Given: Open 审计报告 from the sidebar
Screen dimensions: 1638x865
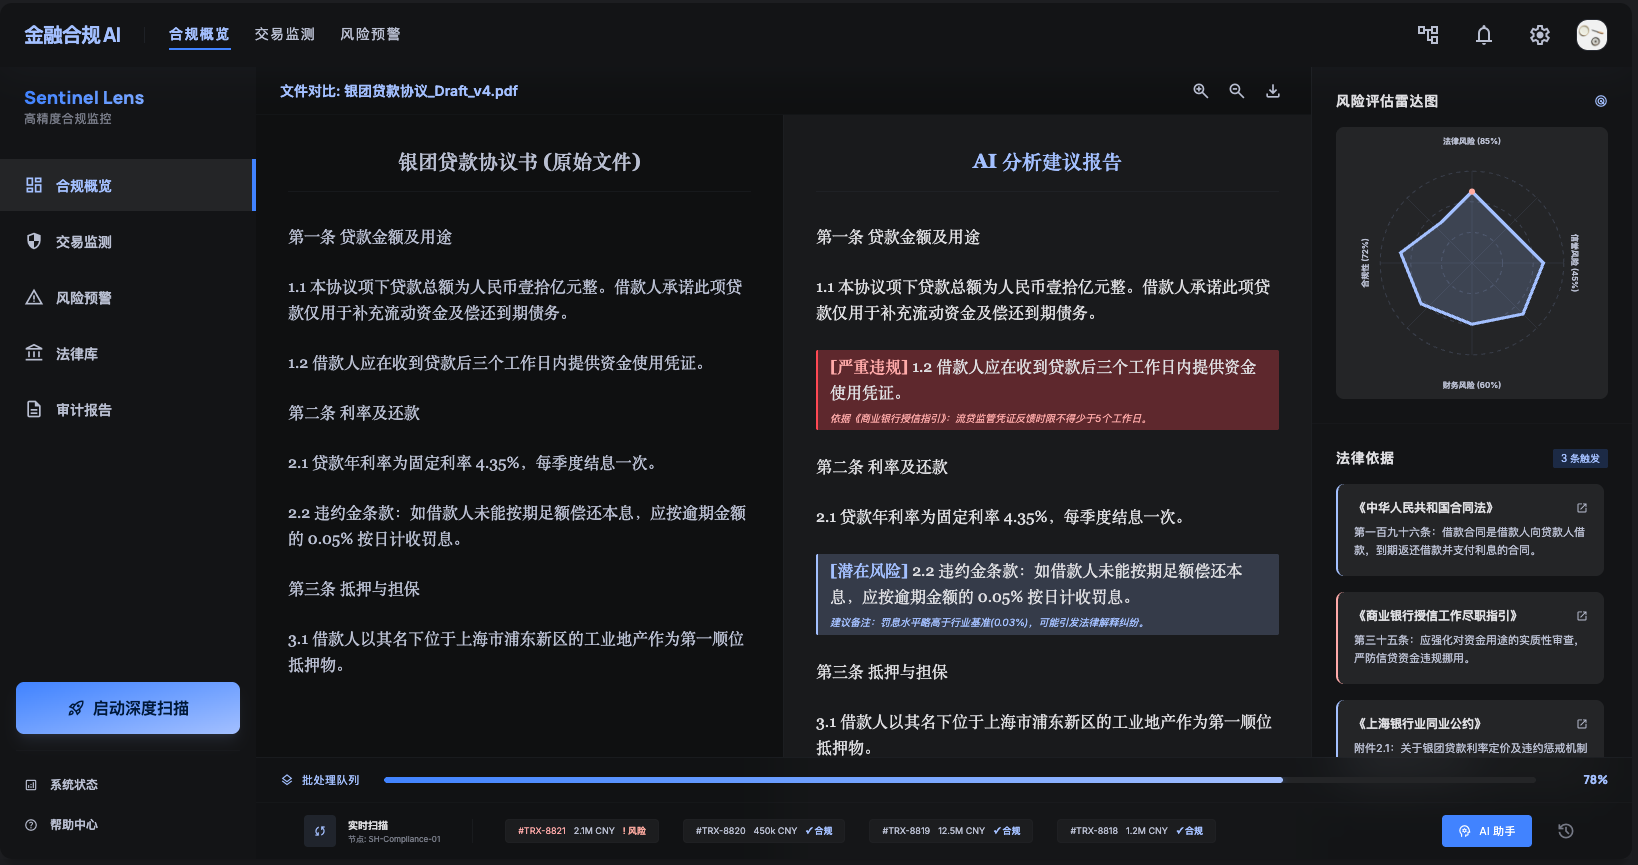Looking at the screenshot, I should 84,410.
